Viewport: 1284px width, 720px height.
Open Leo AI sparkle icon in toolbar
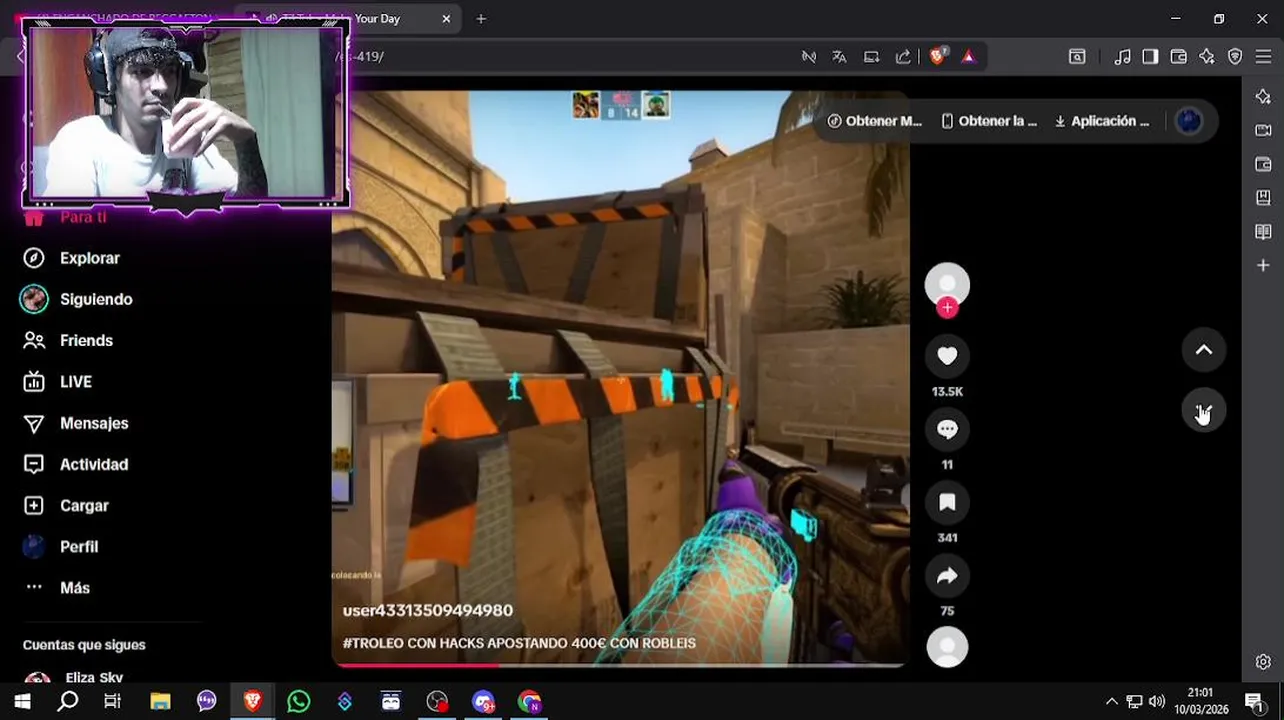(1207, 57)
